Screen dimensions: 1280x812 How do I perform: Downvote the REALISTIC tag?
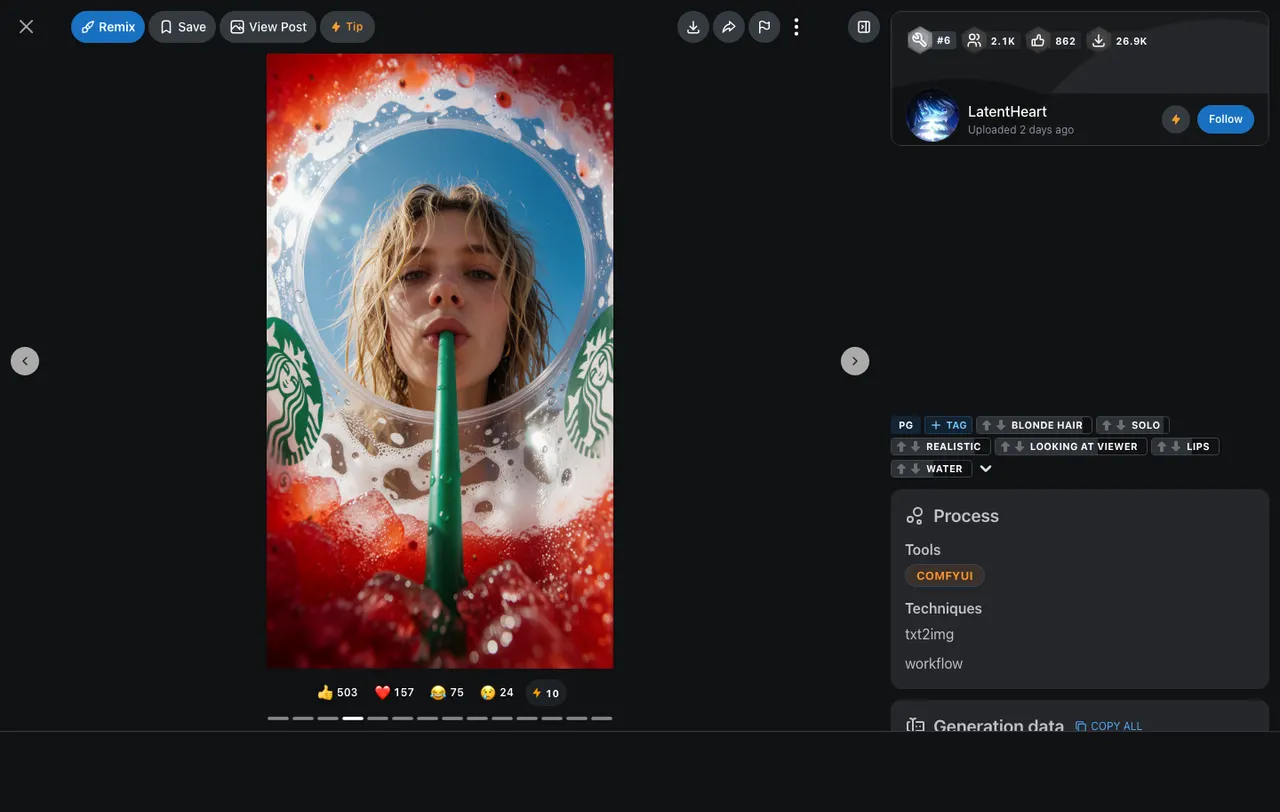click(x=916, y=447)
